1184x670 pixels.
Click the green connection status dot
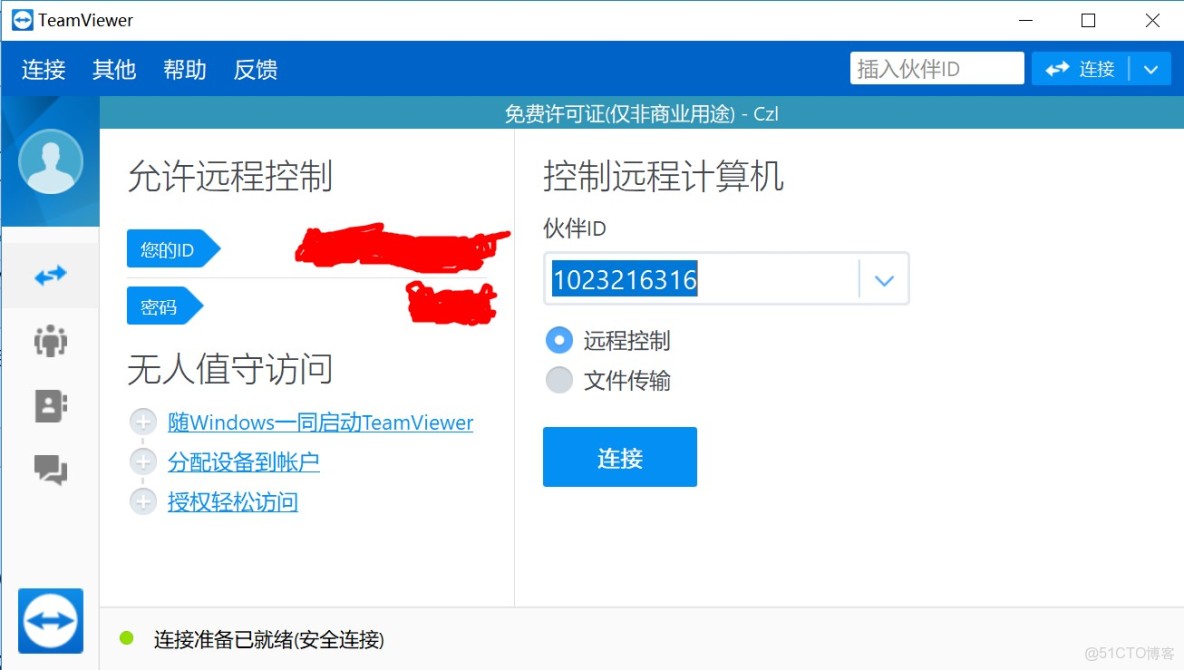coord(127,638)
